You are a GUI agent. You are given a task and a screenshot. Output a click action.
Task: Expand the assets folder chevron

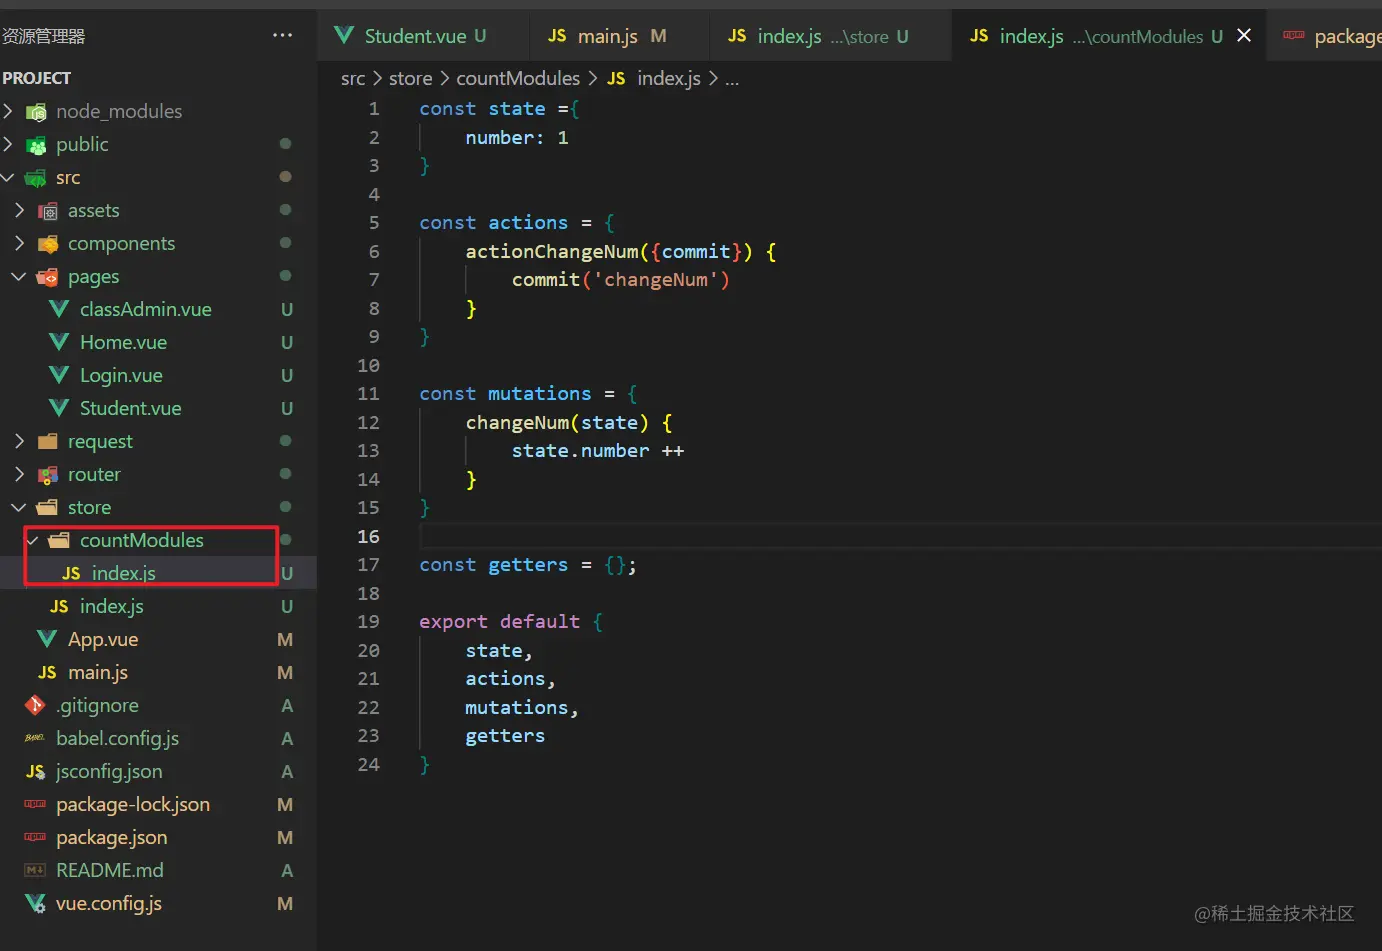tap(19, 210)
